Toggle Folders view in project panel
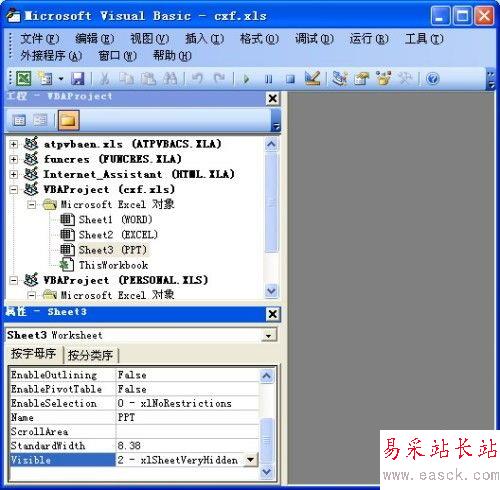 [69, 120]
